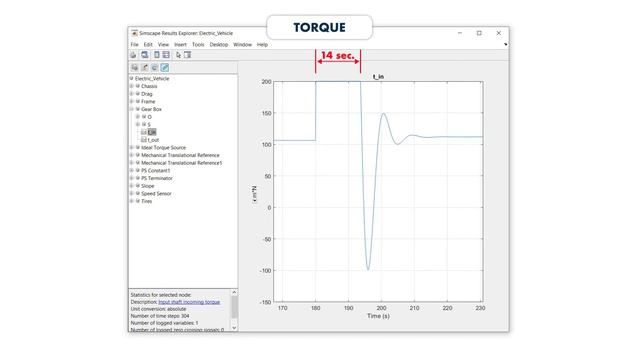Select the Frame tree item label

coord(148,101)
